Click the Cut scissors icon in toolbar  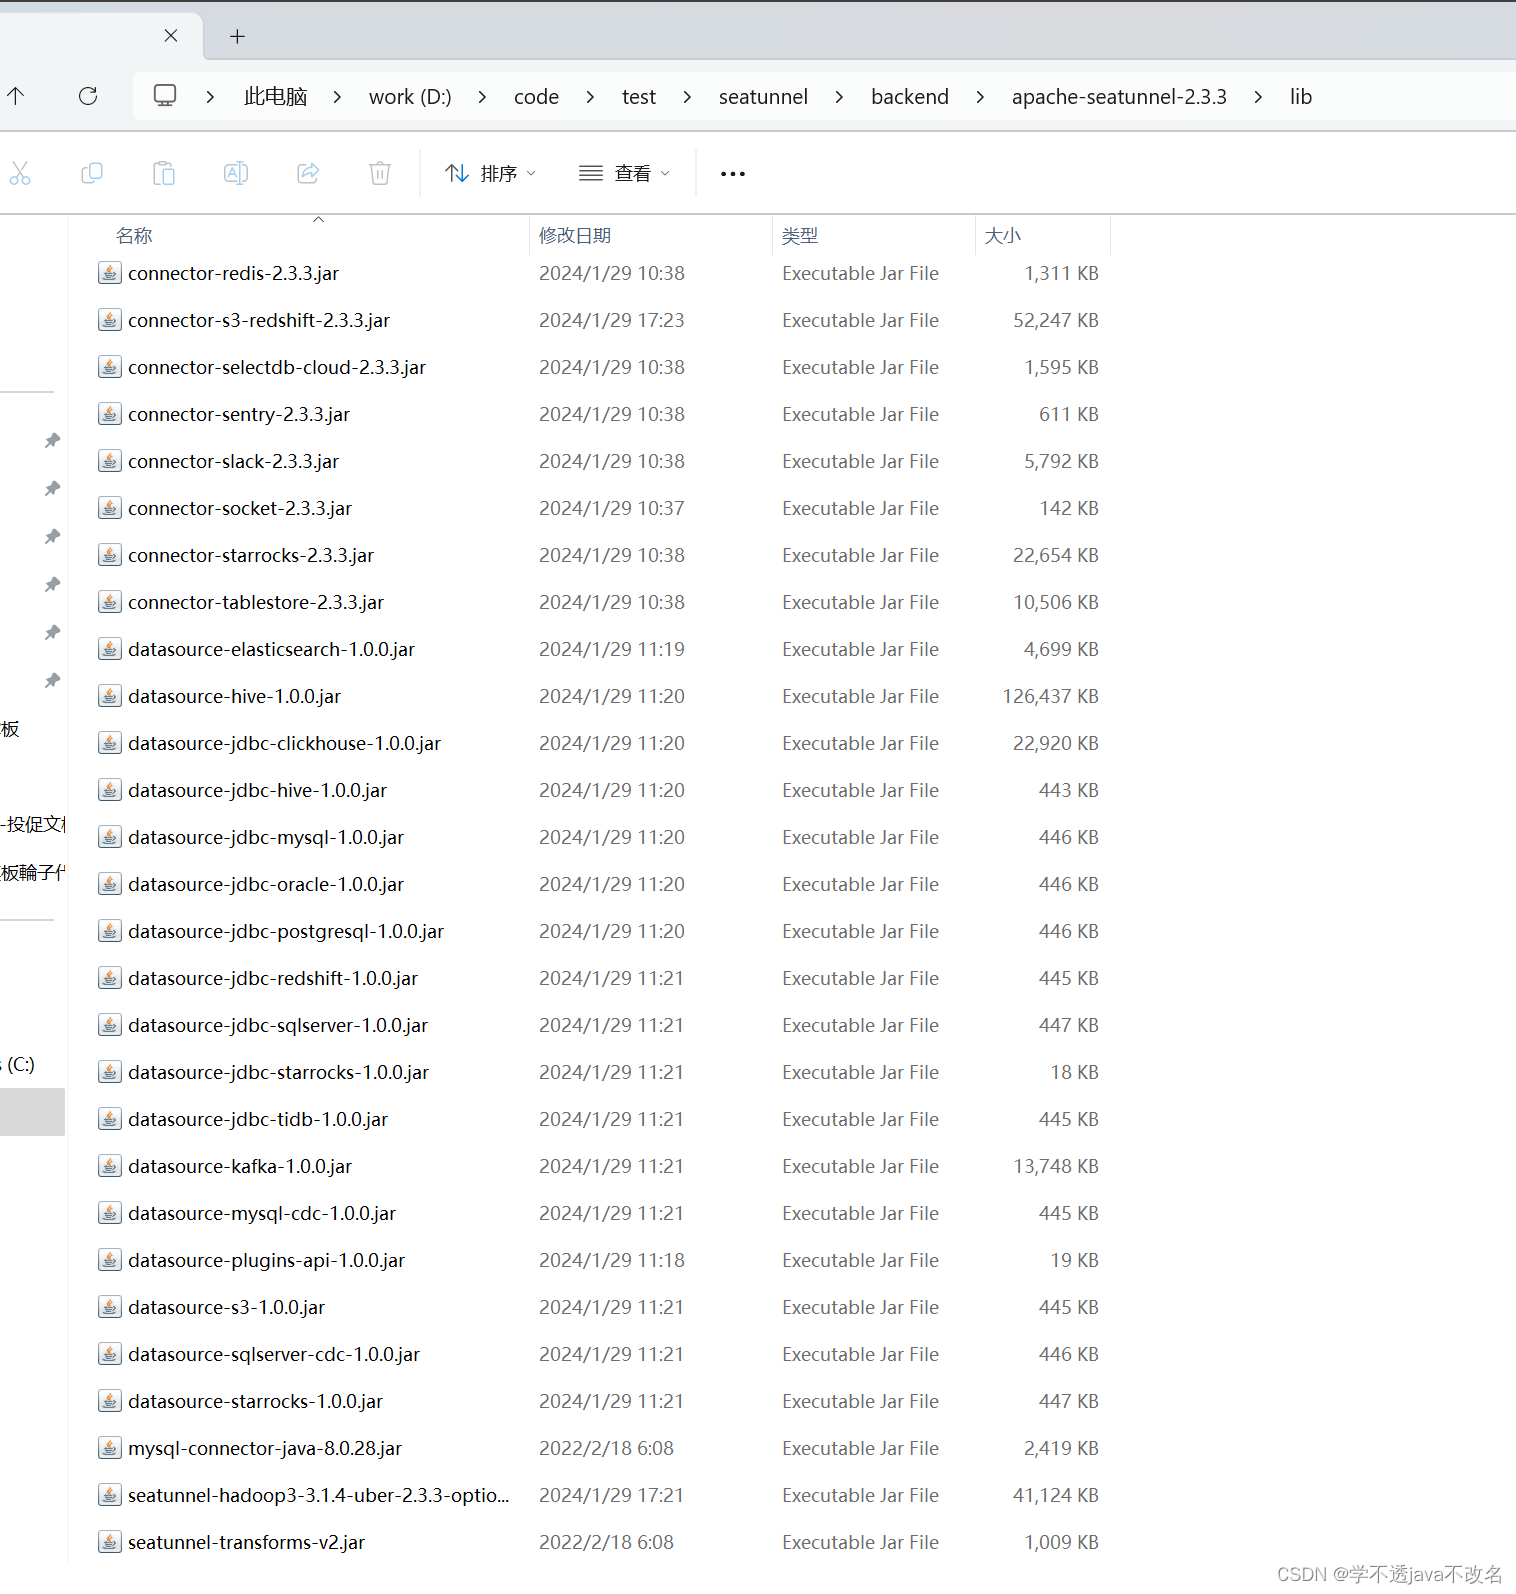click(x=20, y=173)
